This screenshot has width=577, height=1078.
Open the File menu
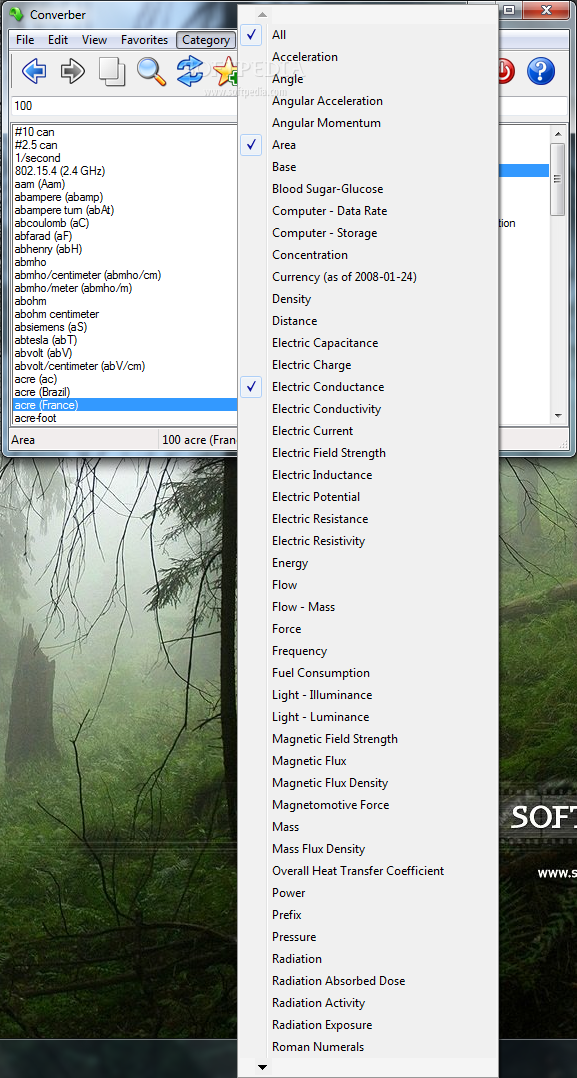(x=25, y=40)
